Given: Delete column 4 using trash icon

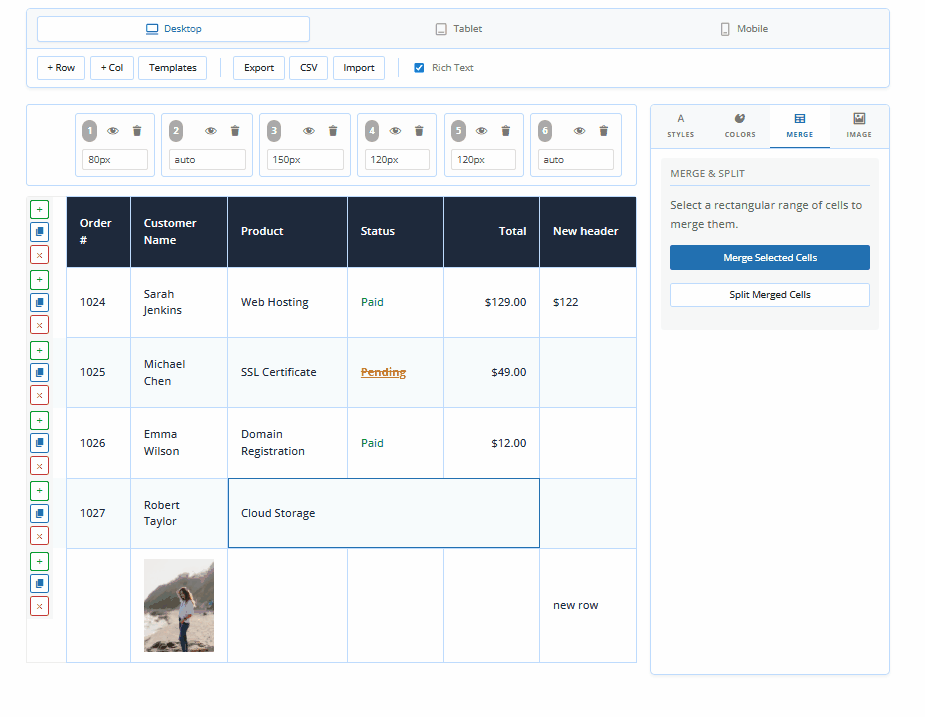Looking at the screenshot, I should point(419,131).
